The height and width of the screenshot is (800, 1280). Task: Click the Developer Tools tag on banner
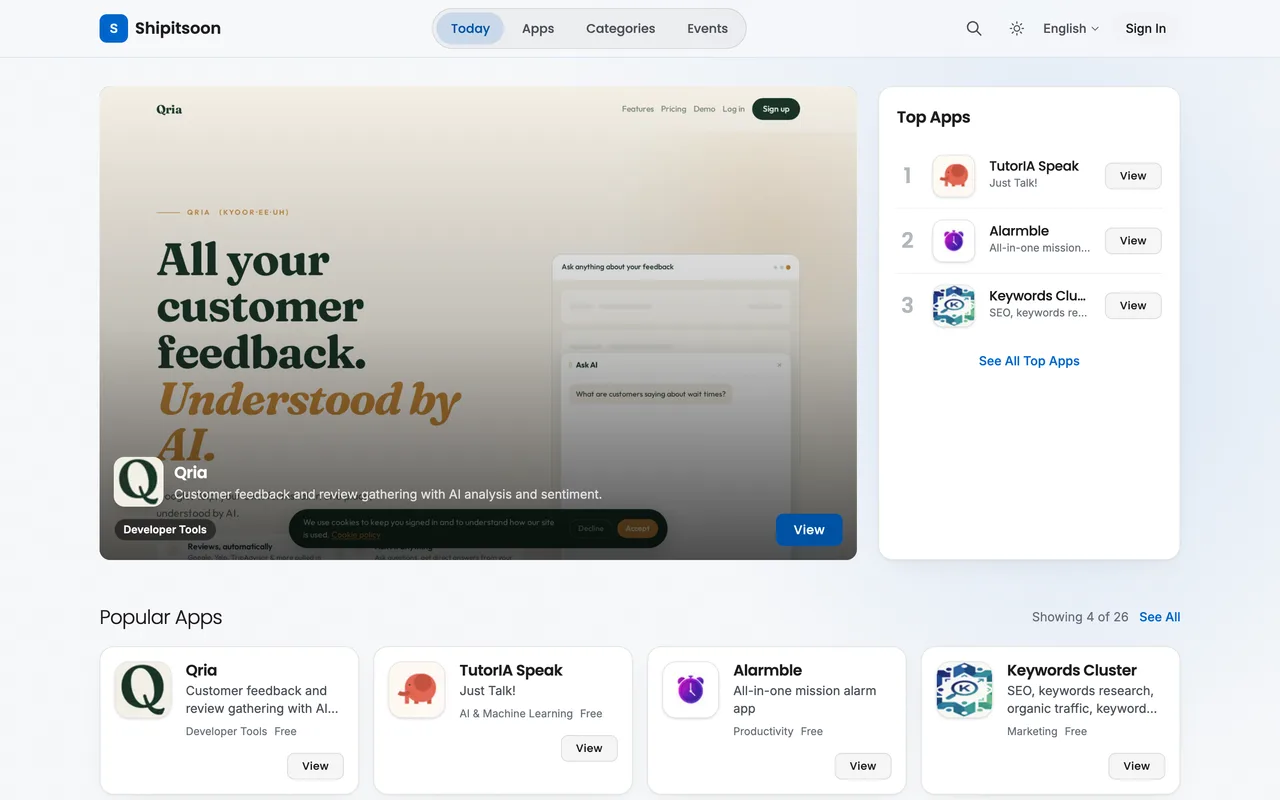tap(165, 530)
